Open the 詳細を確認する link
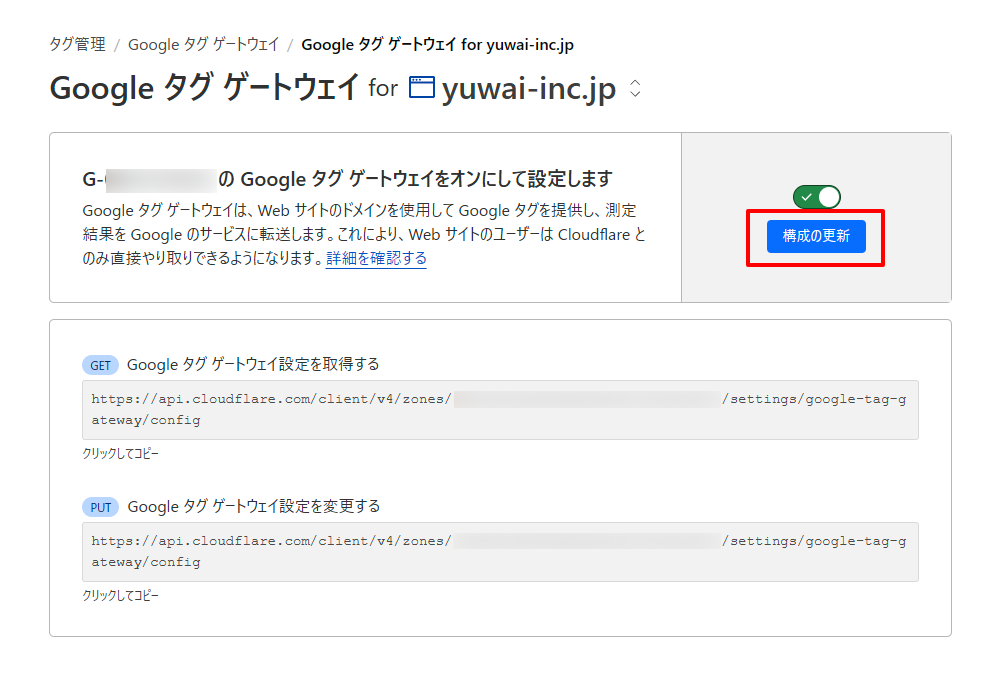This screenshot has height=692, width=999. 376,258
